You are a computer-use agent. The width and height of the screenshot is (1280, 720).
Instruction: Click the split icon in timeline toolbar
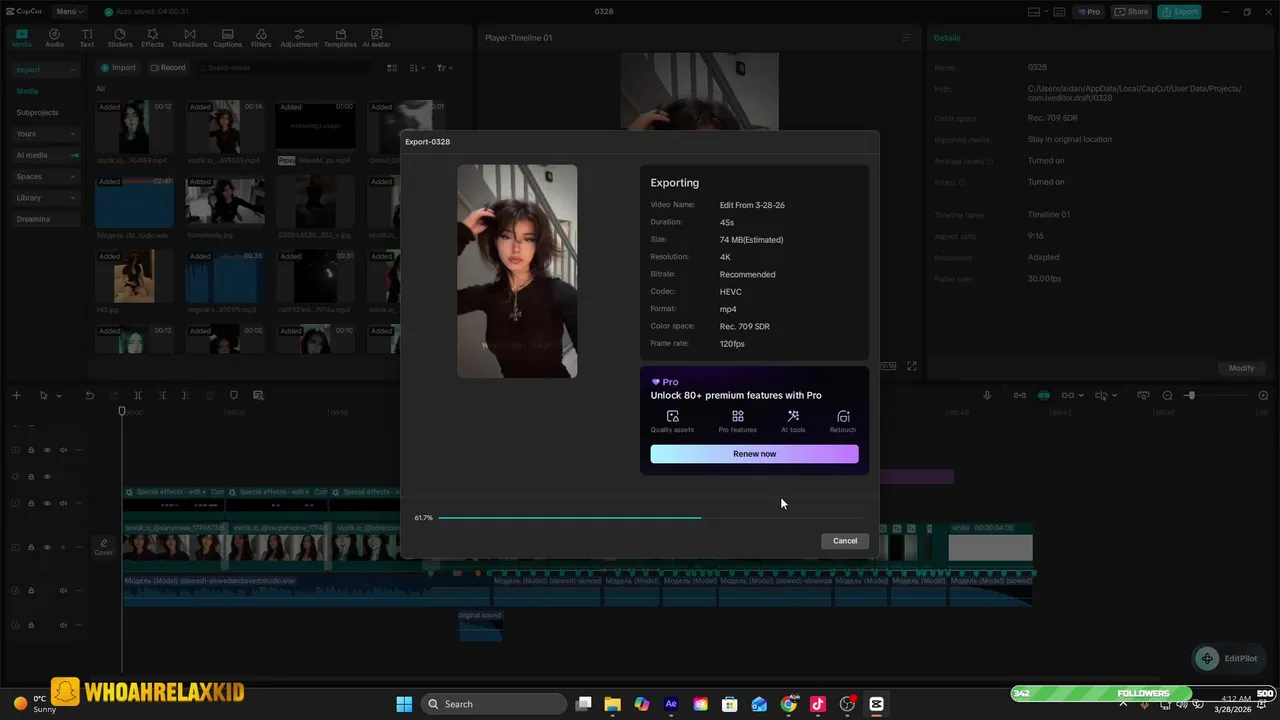click(138, 396)
